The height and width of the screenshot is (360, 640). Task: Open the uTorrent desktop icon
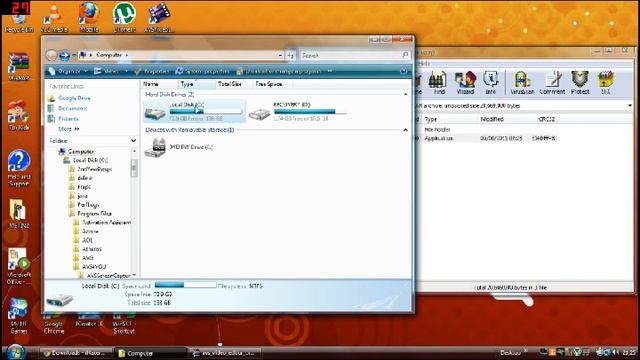pos(124,18)
